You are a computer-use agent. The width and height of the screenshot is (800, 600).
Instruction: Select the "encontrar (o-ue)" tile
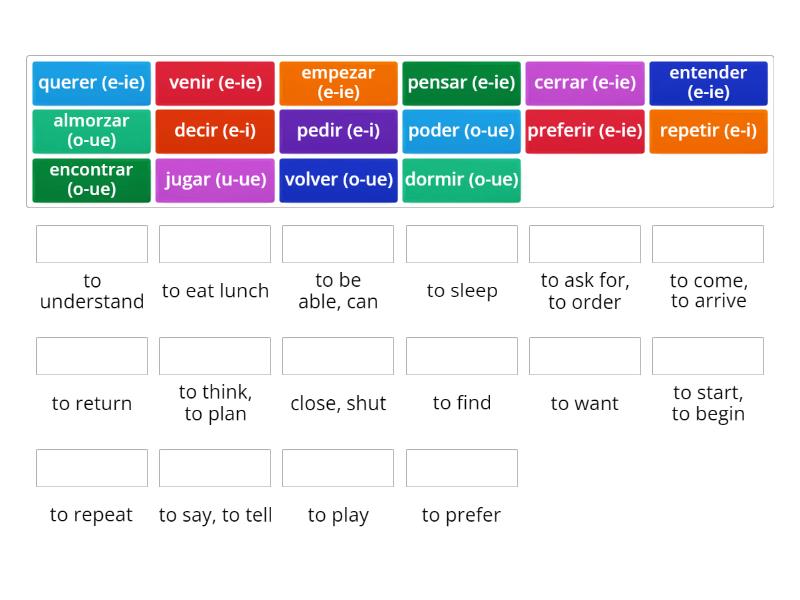pyautogui.click(x=91, y=180)
